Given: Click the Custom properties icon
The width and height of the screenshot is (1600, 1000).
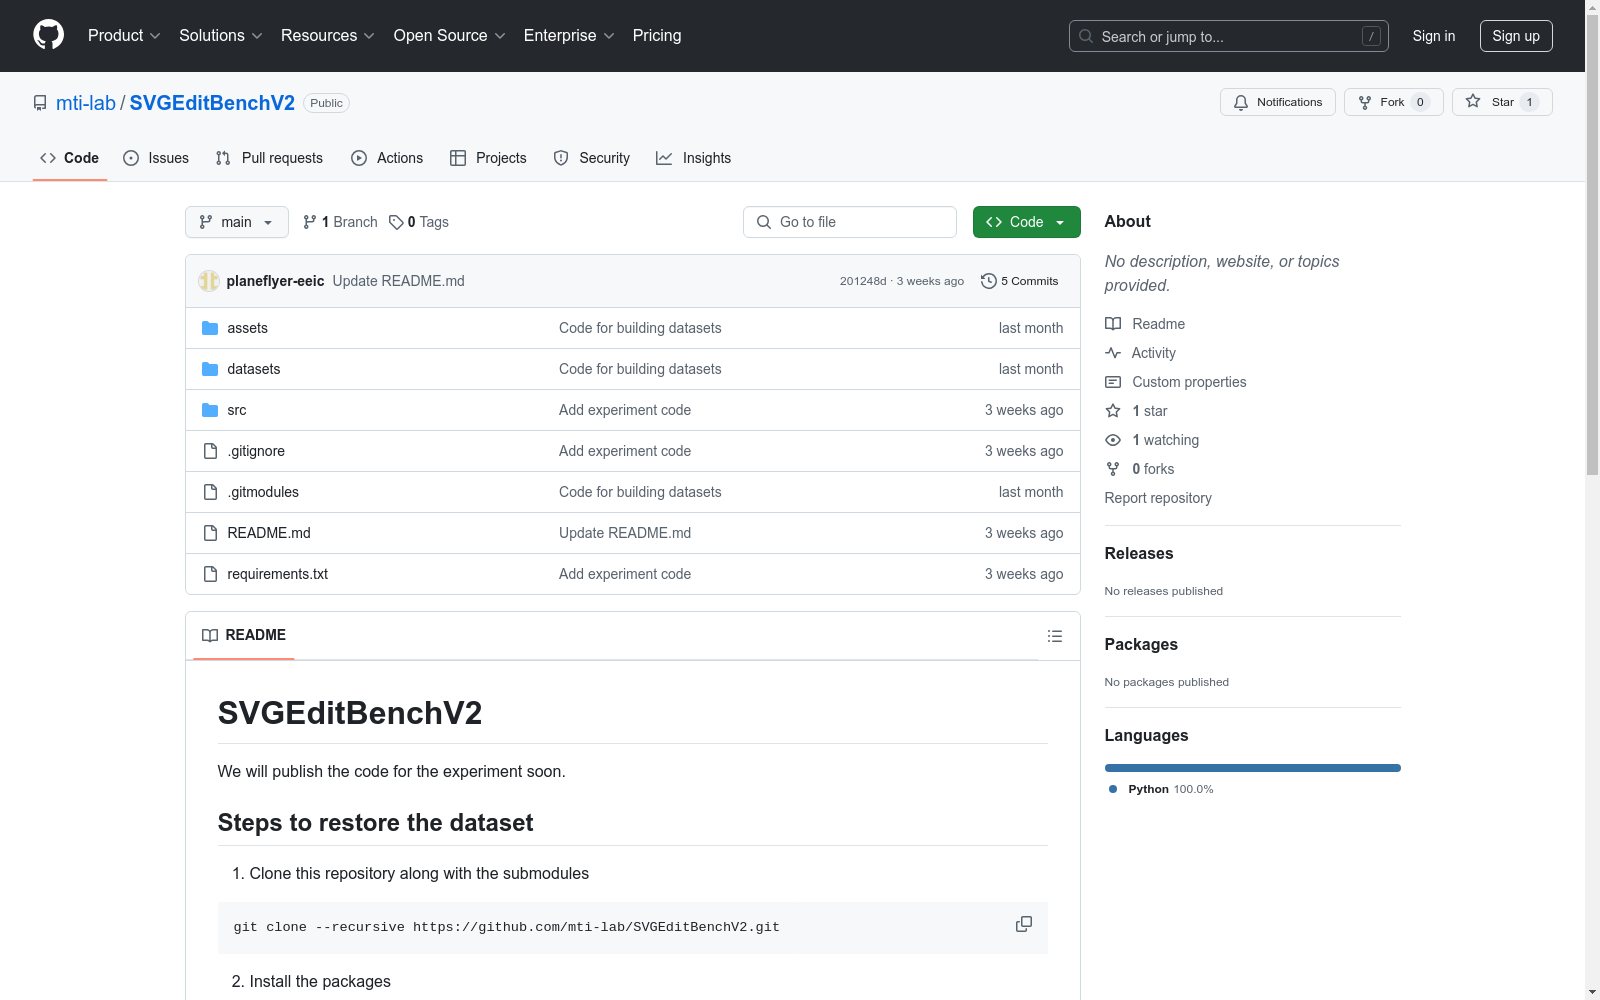Looking at the screenshot, I should (x=1113, y=382).
